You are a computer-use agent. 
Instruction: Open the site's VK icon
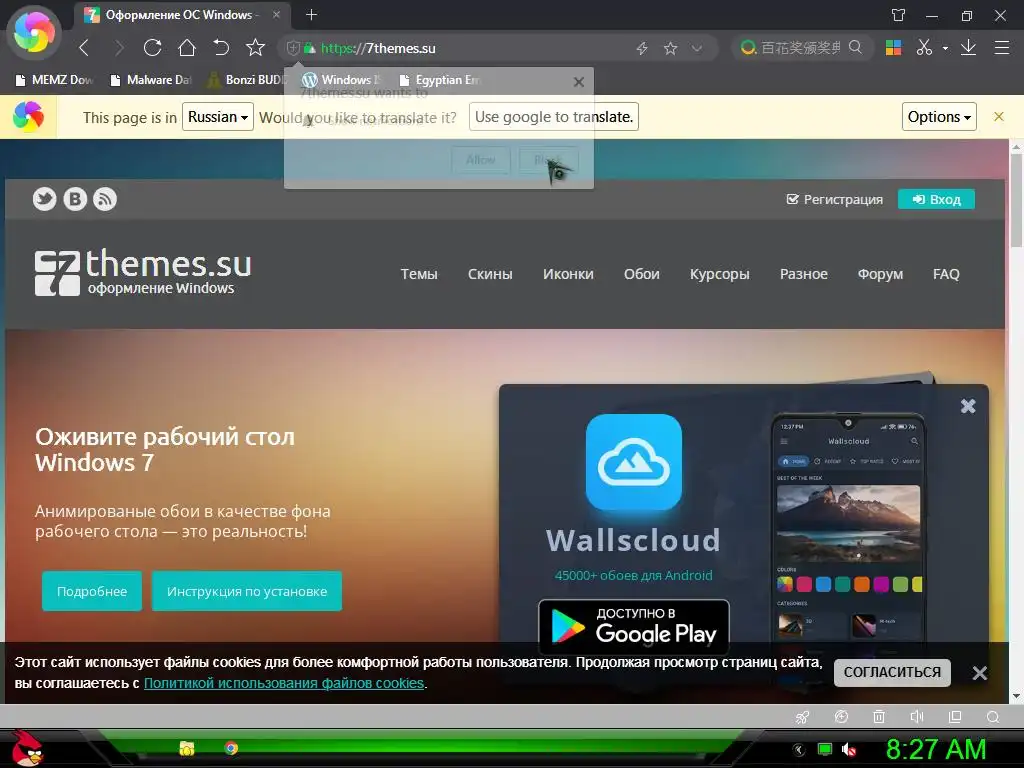pos(75,199)
